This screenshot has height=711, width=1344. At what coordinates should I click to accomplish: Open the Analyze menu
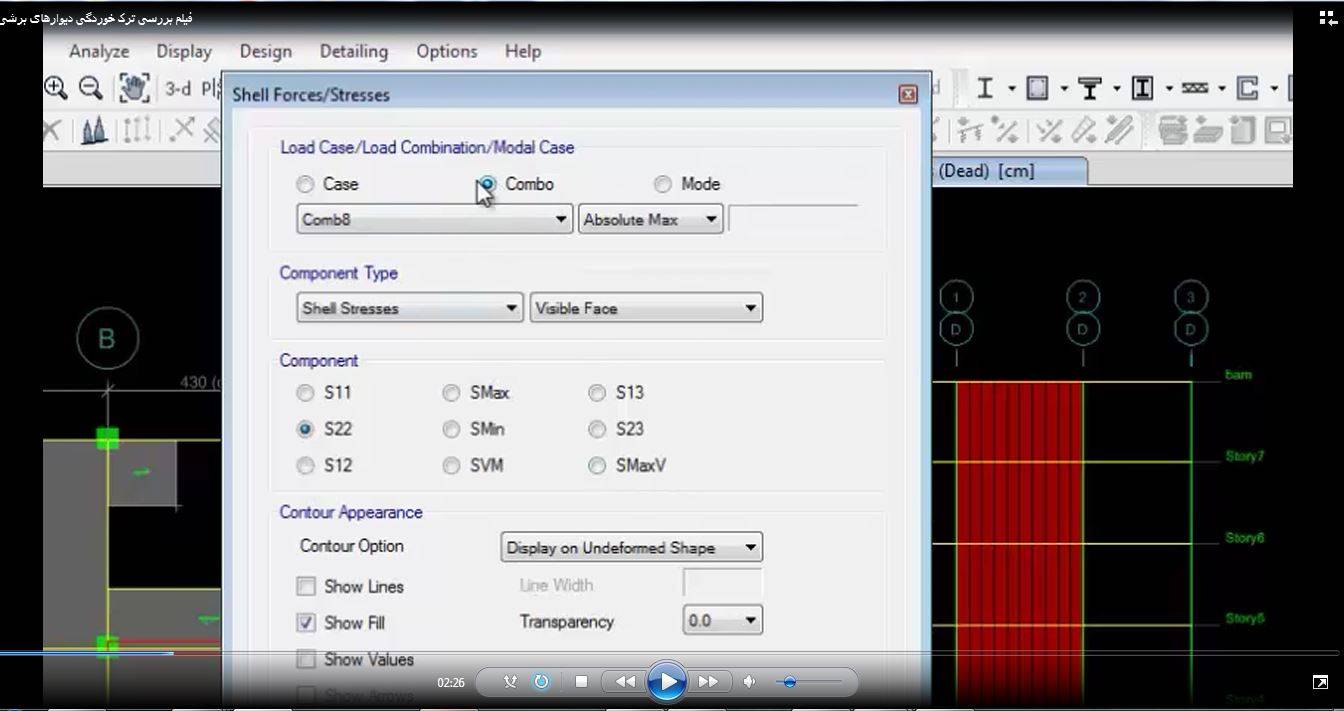[x=98, y=51]
